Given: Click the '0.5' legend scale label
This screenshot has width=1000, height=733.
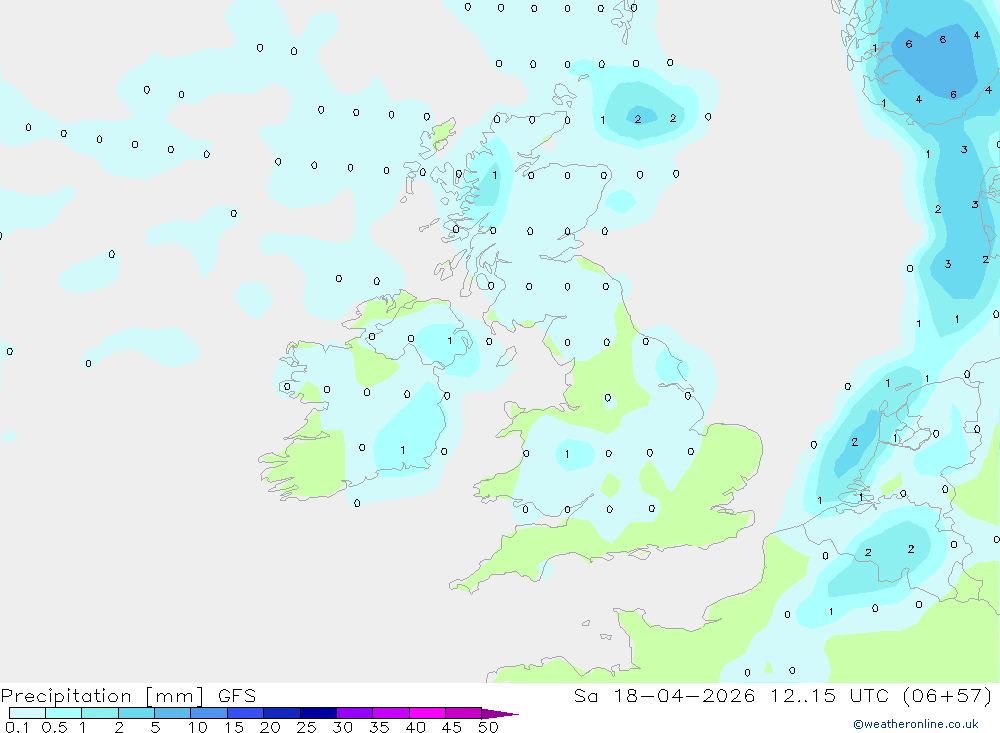Looking at the screenshot, I should 54,727.
